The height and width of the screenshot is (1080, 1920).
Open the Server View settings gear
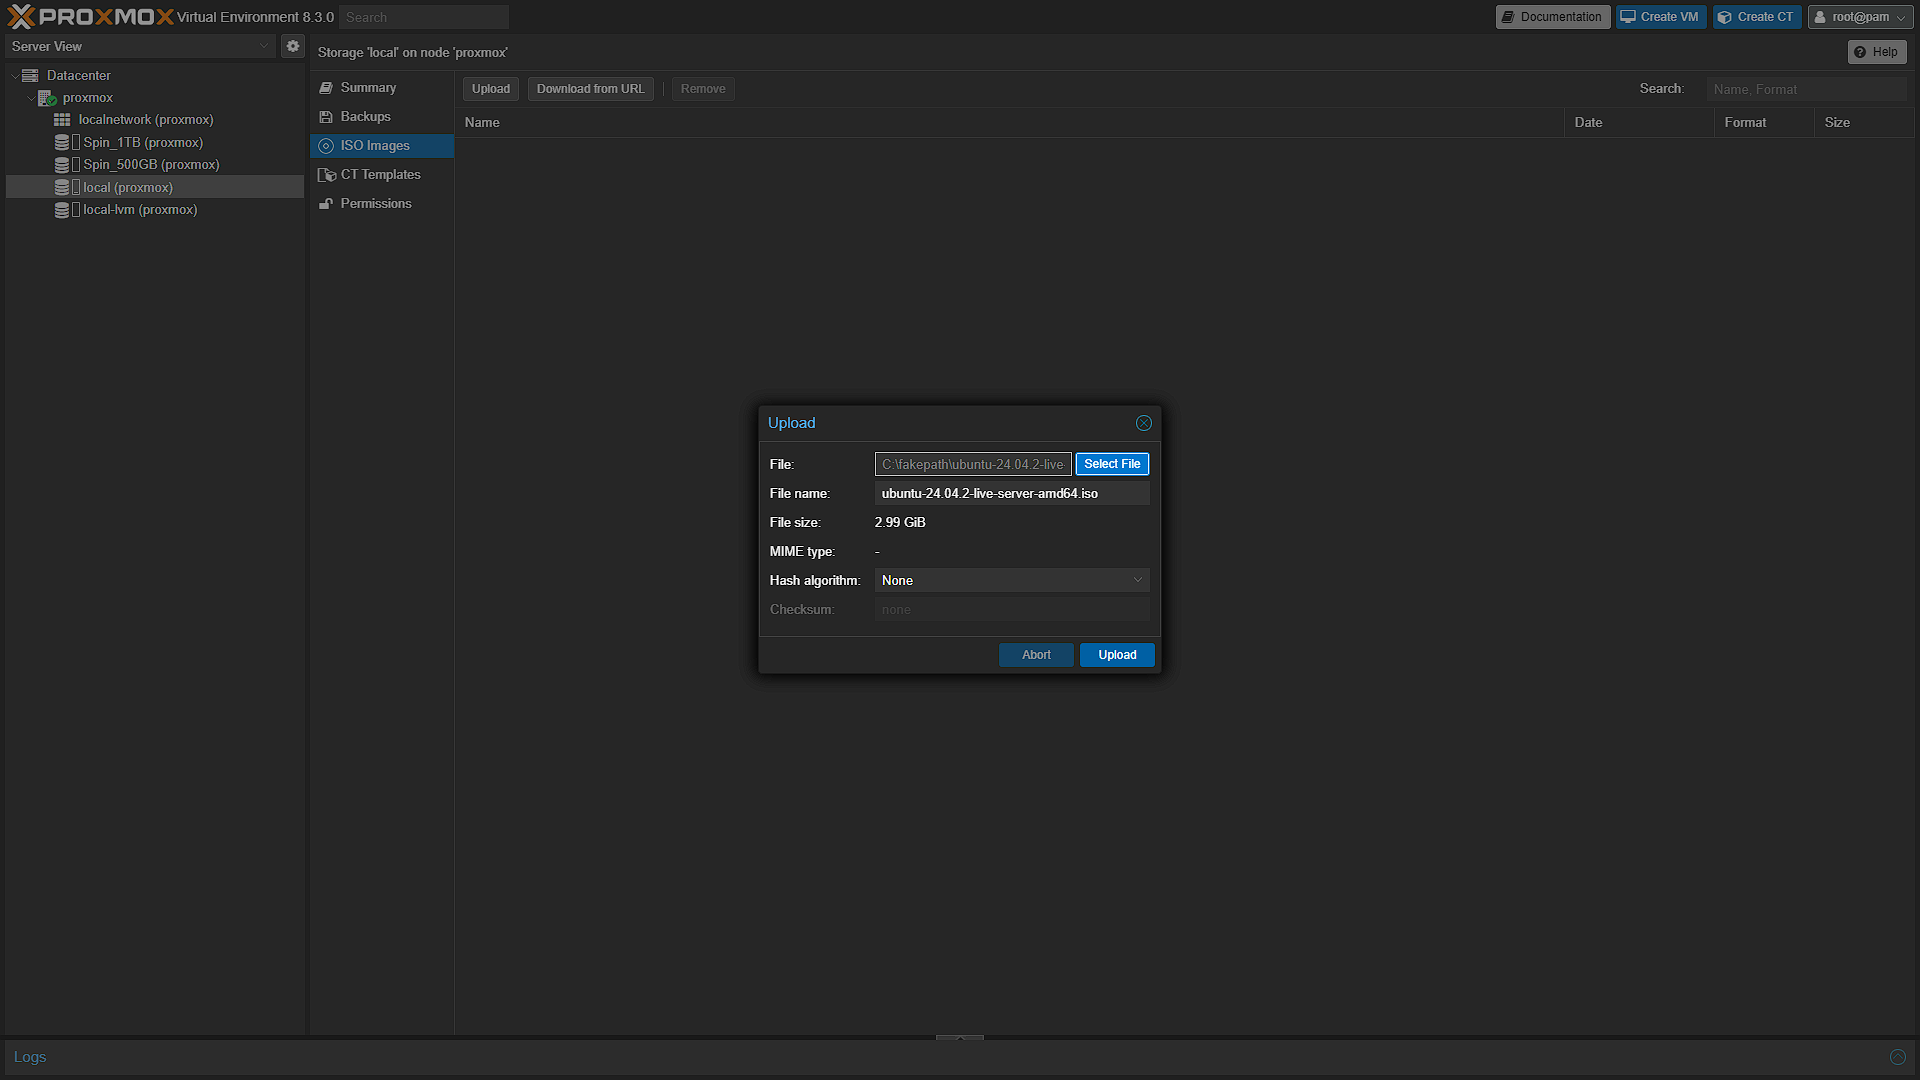click(293, 46)
